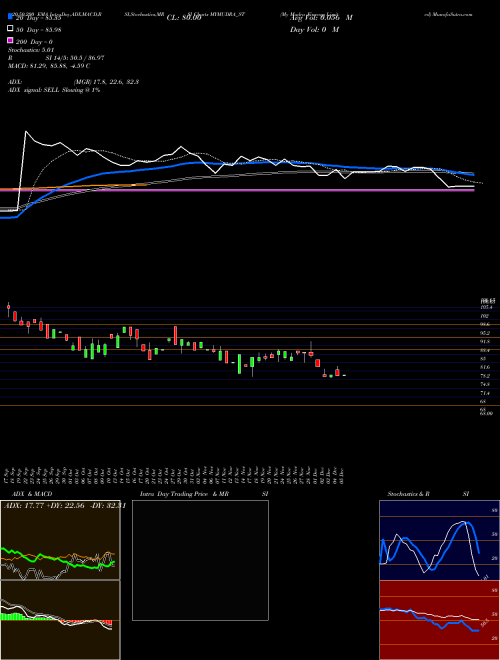The image size is (500, 660).
Task: Click the 'Intra Day Trading Price & MRSI' title
Action: click(204, 494)
